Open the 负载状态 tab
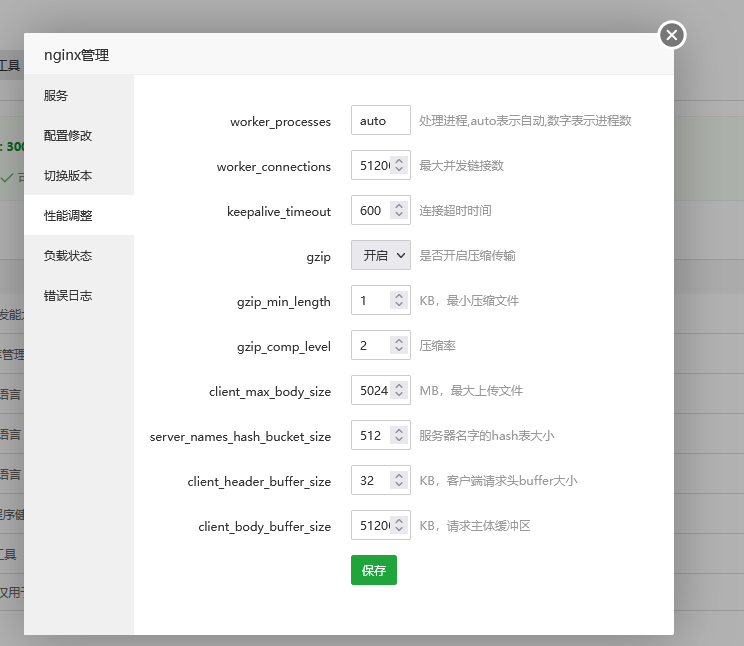Screen dimensions: 744x646 [79, 256]
